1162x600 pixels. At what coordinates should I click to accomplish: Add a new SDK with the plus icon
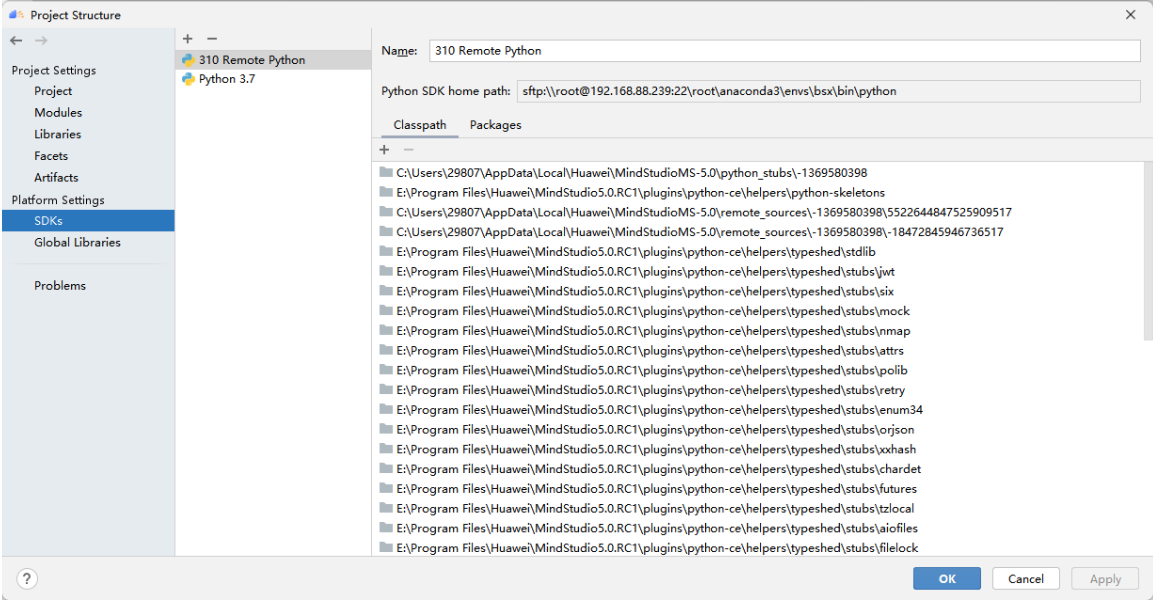[x=187, y=38]
